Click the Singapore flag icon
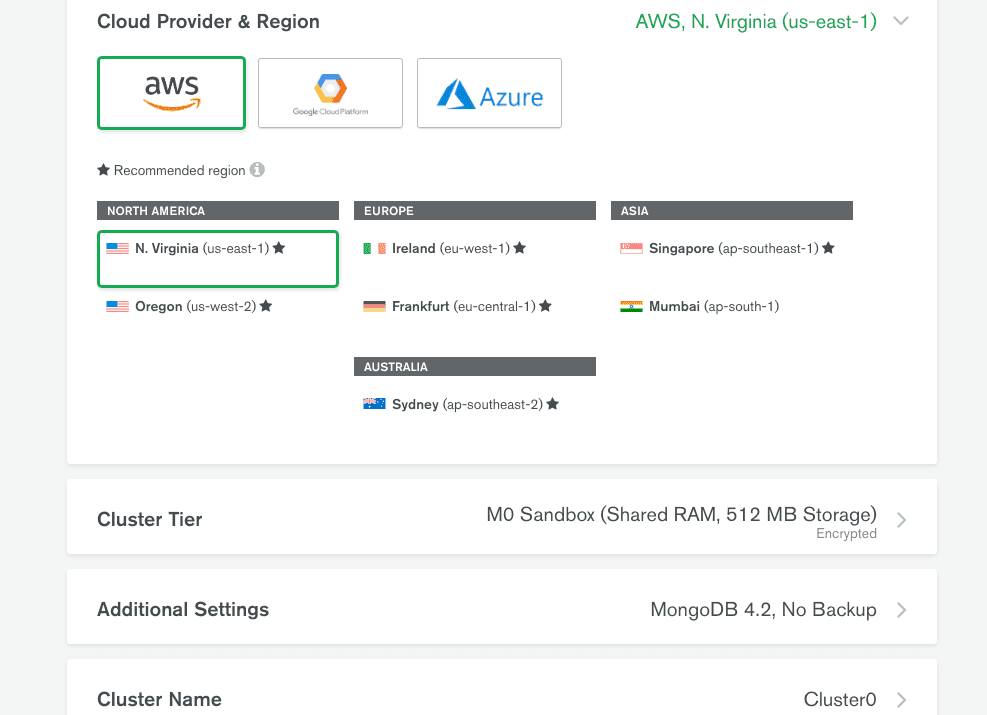The height and width of the screenshot is (715, 987). pyautogui.click(x=631, y=248)
